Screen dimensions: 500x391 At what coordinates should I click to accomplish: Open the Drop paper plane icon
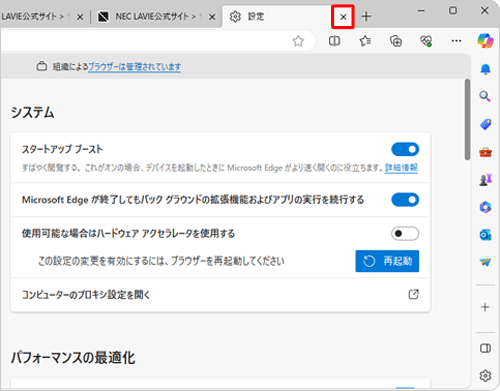point(485,262)
